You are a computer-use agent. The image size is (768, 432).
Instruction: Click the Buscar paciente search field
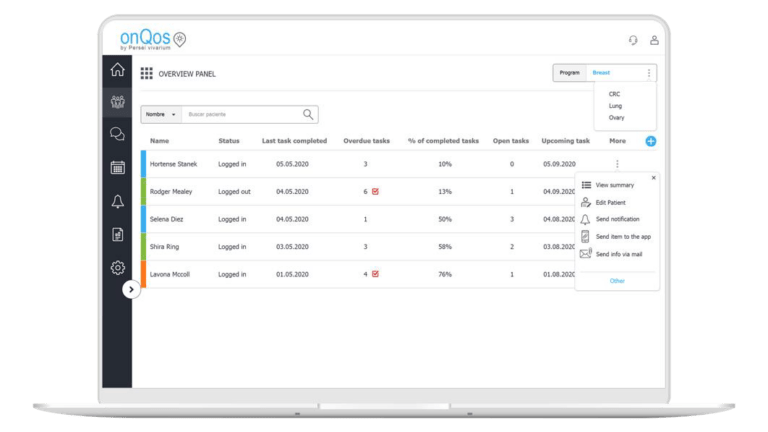242,115
